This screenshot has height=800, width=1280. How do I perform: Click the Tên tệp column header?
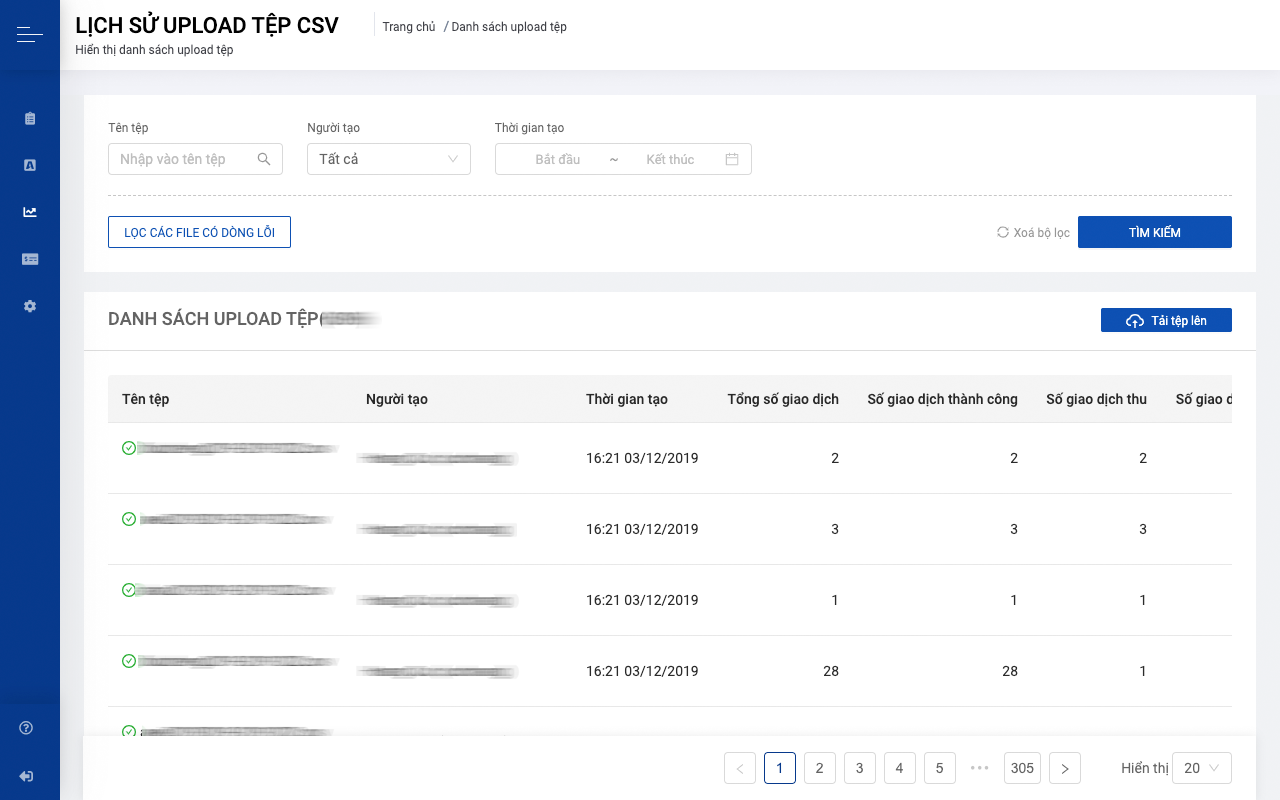click(146, 399)
